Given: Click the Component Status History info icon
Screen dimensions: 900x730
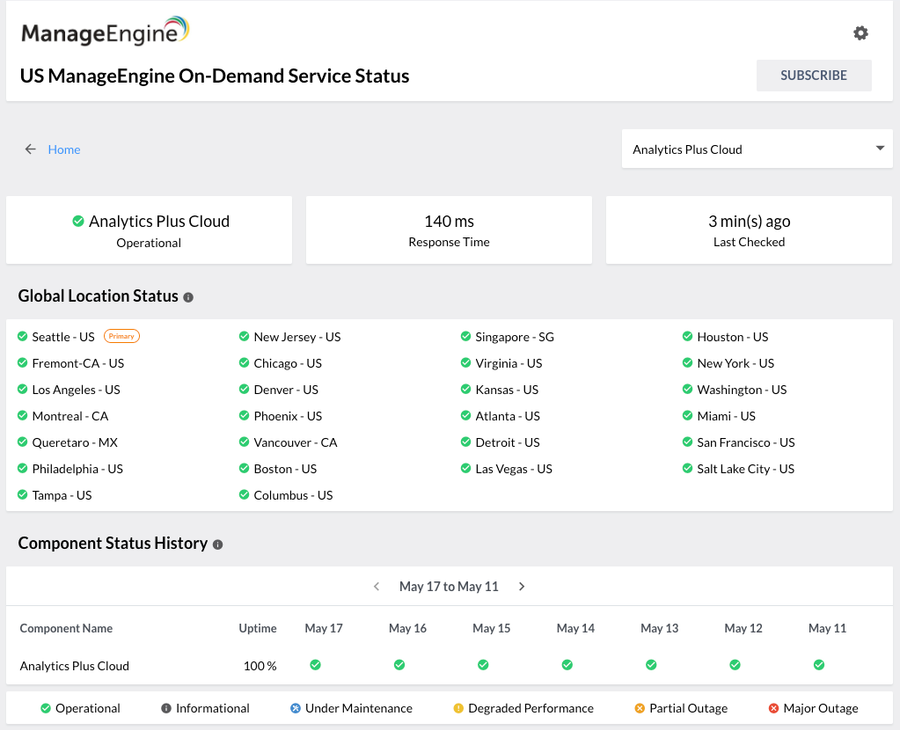Looking at the screenshot, I should pos(218,545).
